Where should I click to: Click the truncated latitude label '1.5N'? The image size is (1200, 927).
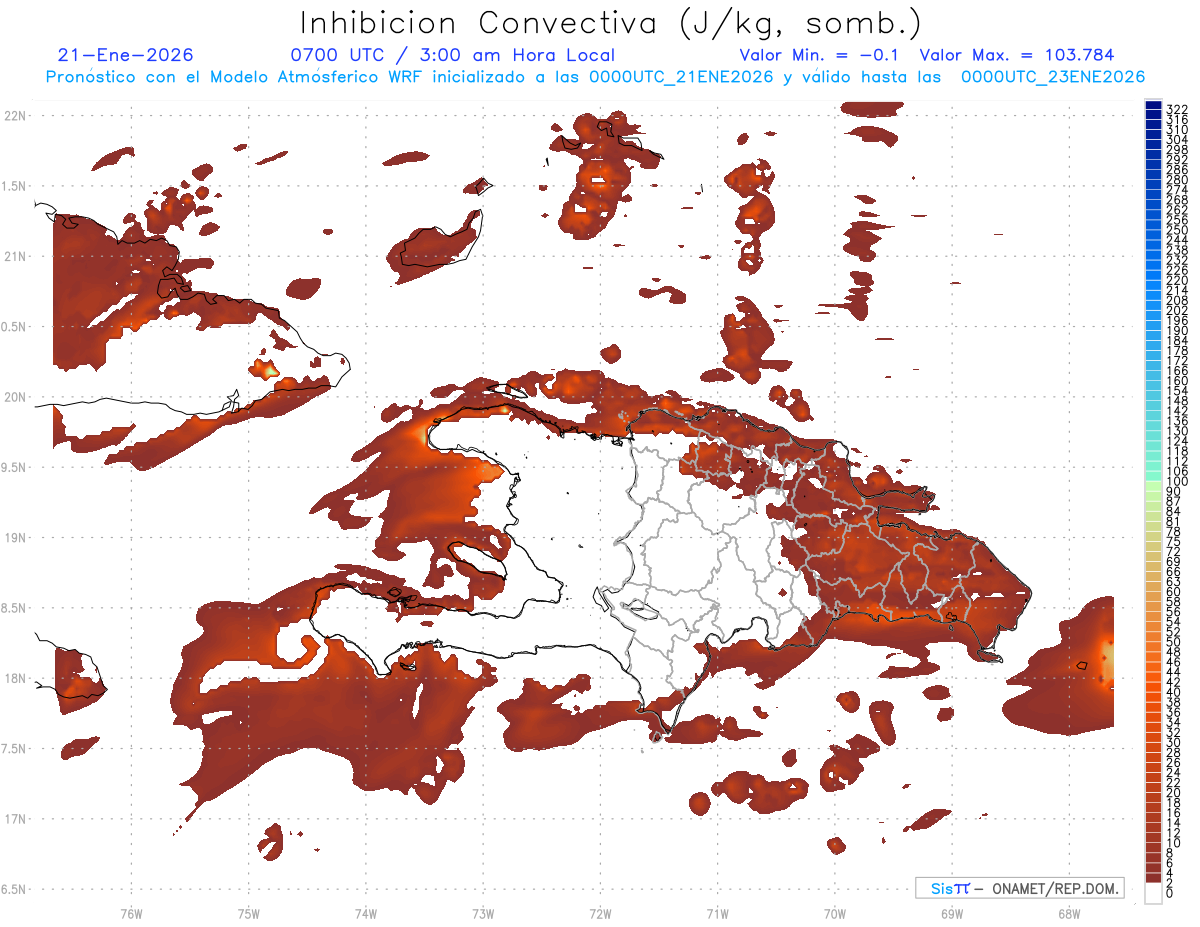14,186
